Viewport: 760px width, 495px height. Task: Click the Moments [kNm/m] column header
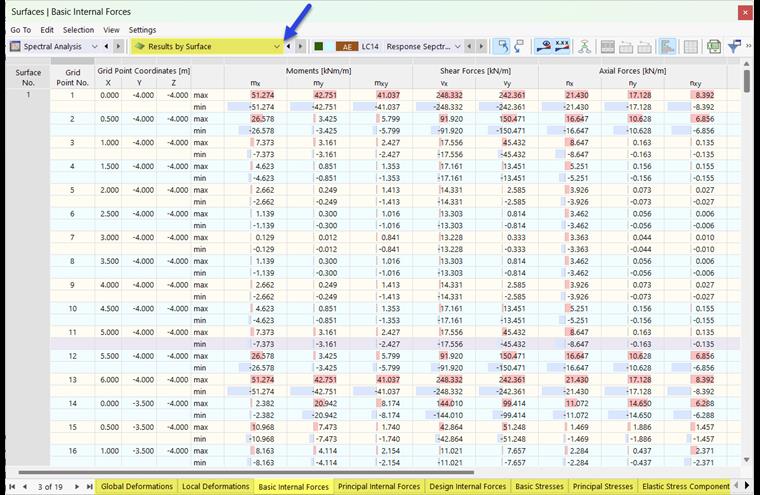point(318,71)
